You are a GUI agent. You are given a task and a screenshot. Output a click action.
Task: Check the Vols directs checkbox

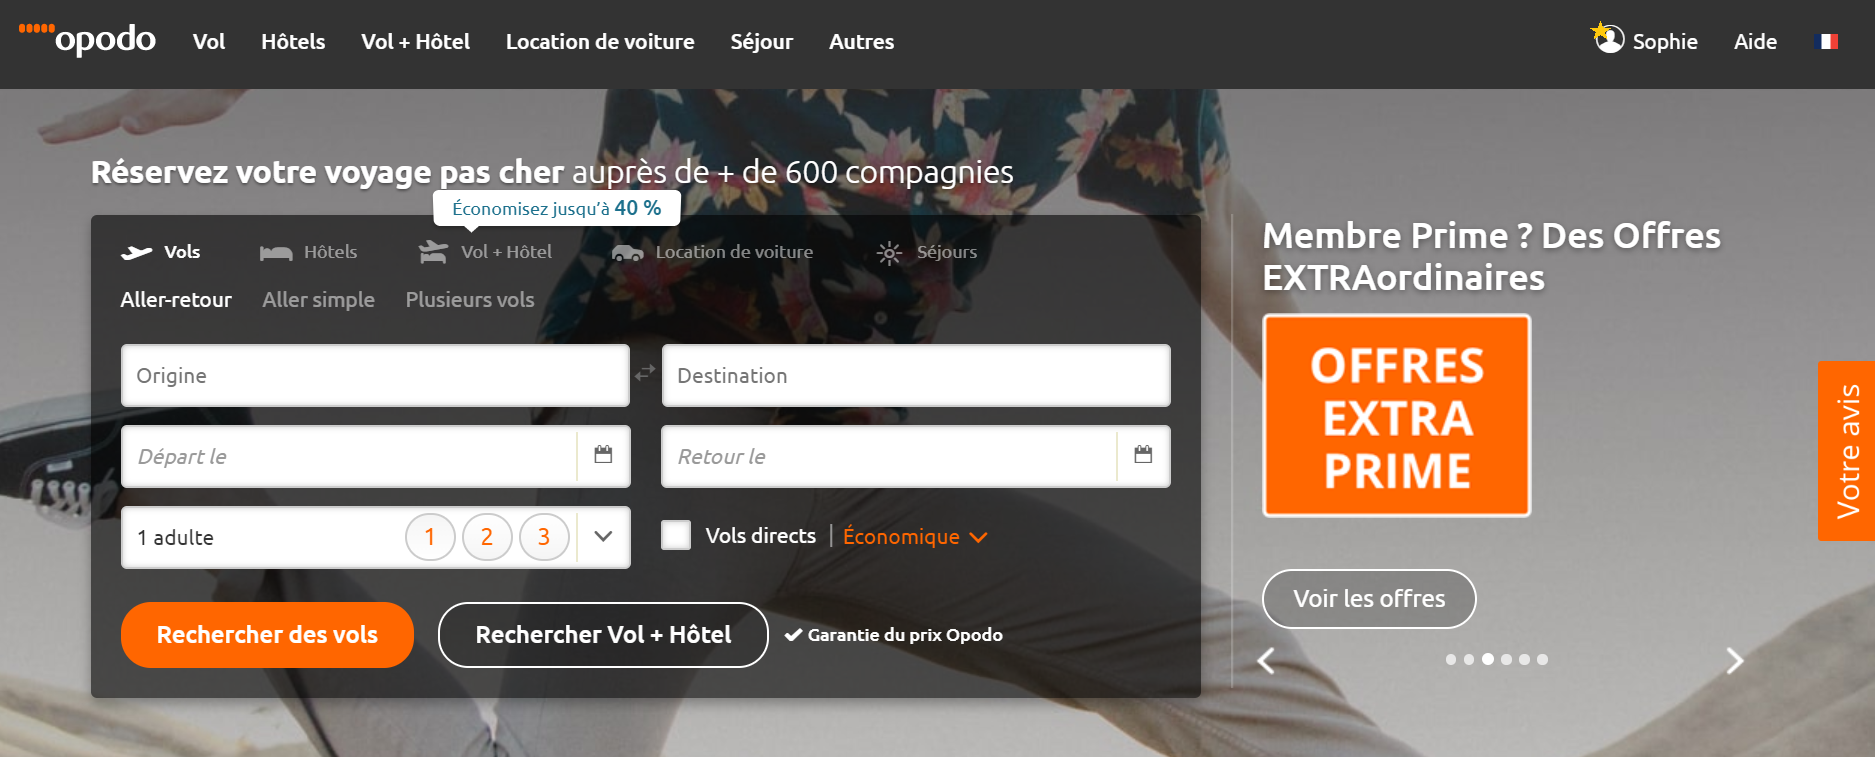tap(676, 535)
